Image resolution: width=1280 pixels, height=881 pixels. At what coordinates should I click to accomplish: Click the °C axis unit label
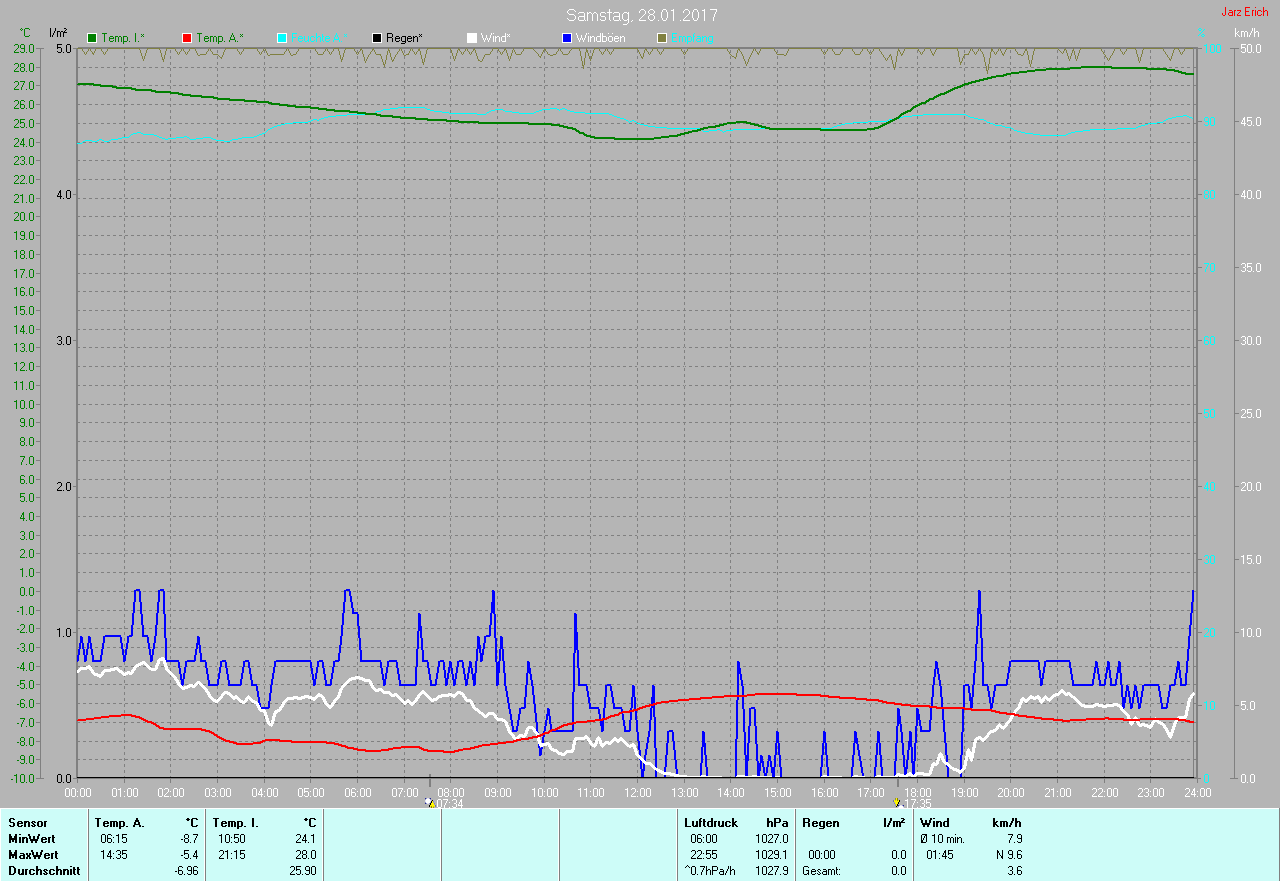pos(25,33)
